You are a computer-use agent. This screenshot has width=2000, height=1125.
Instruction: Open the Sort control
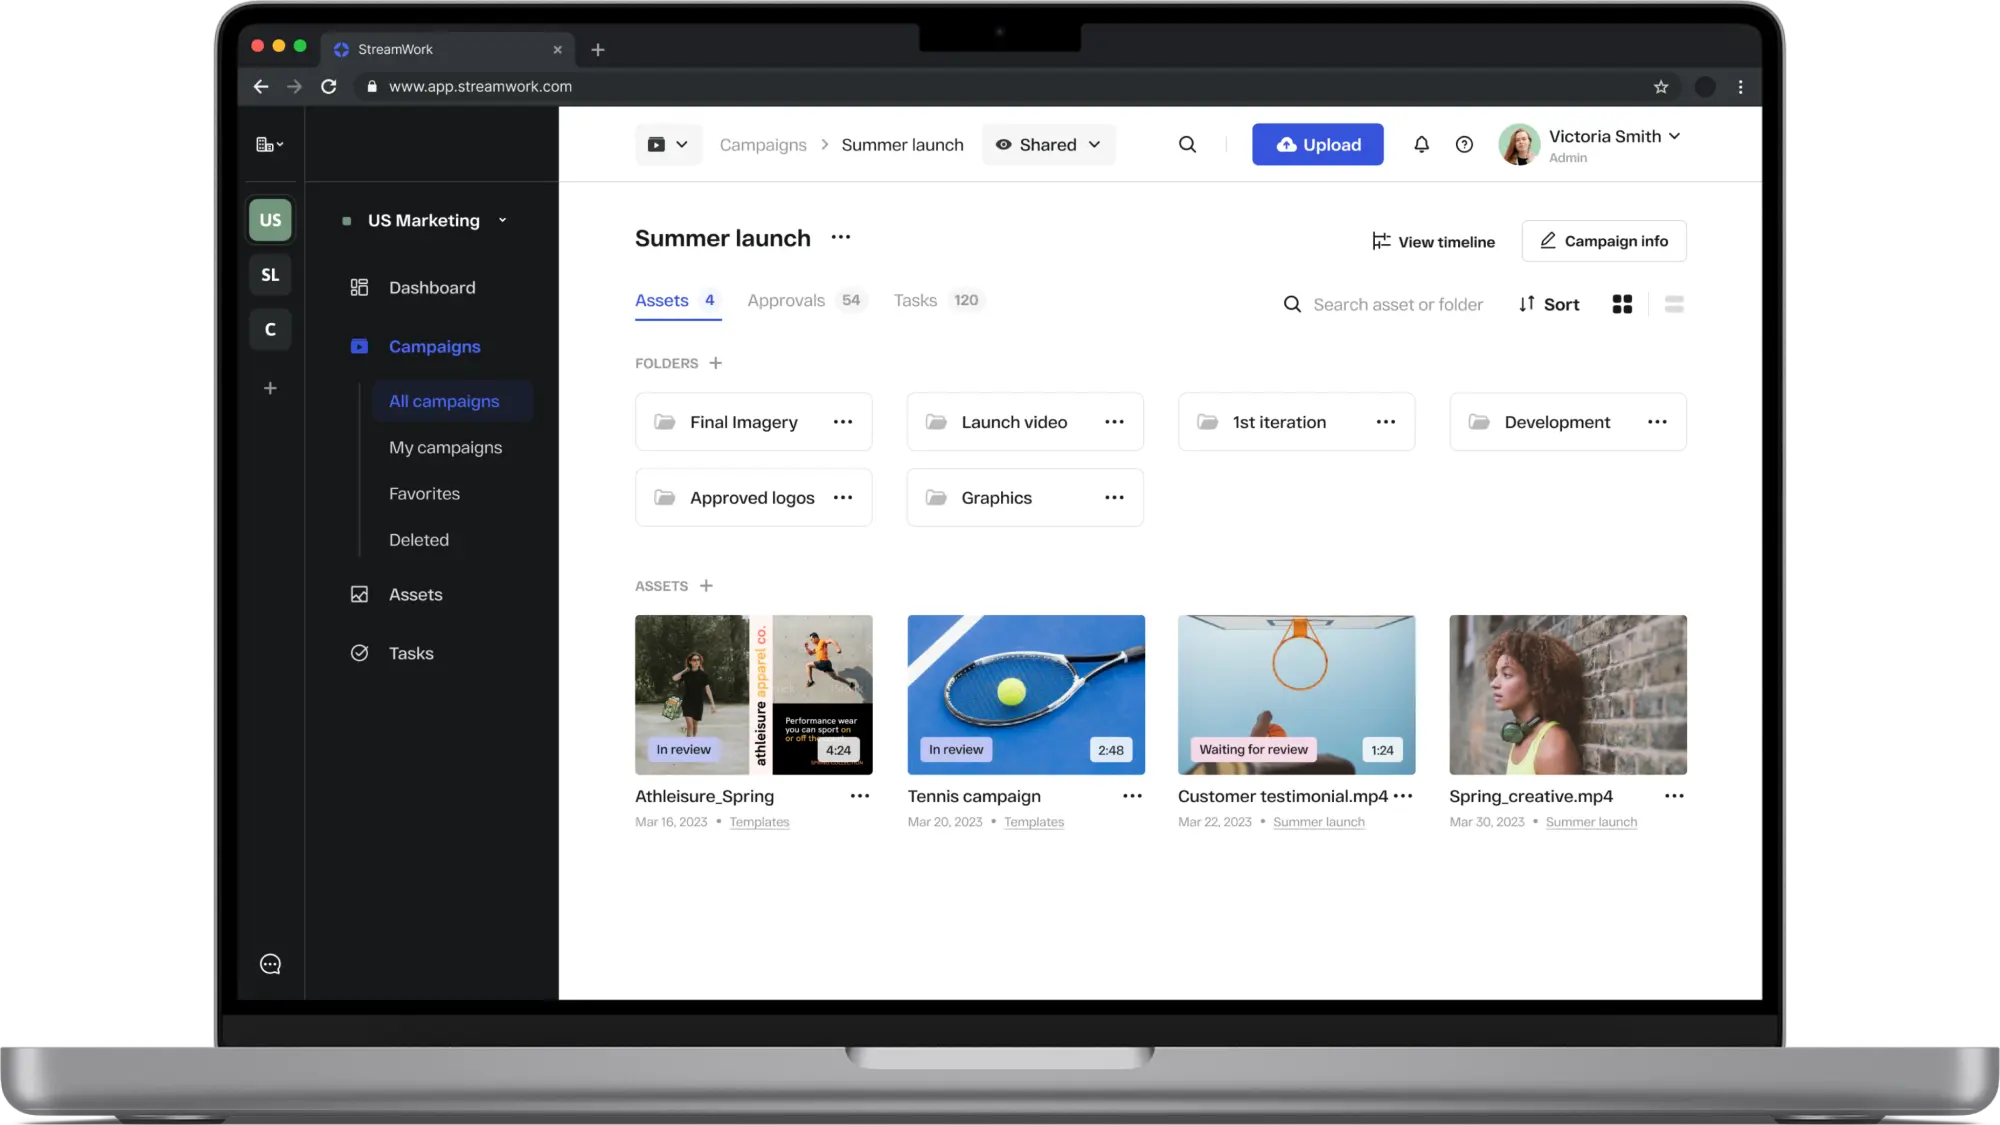click(1548, 304)
